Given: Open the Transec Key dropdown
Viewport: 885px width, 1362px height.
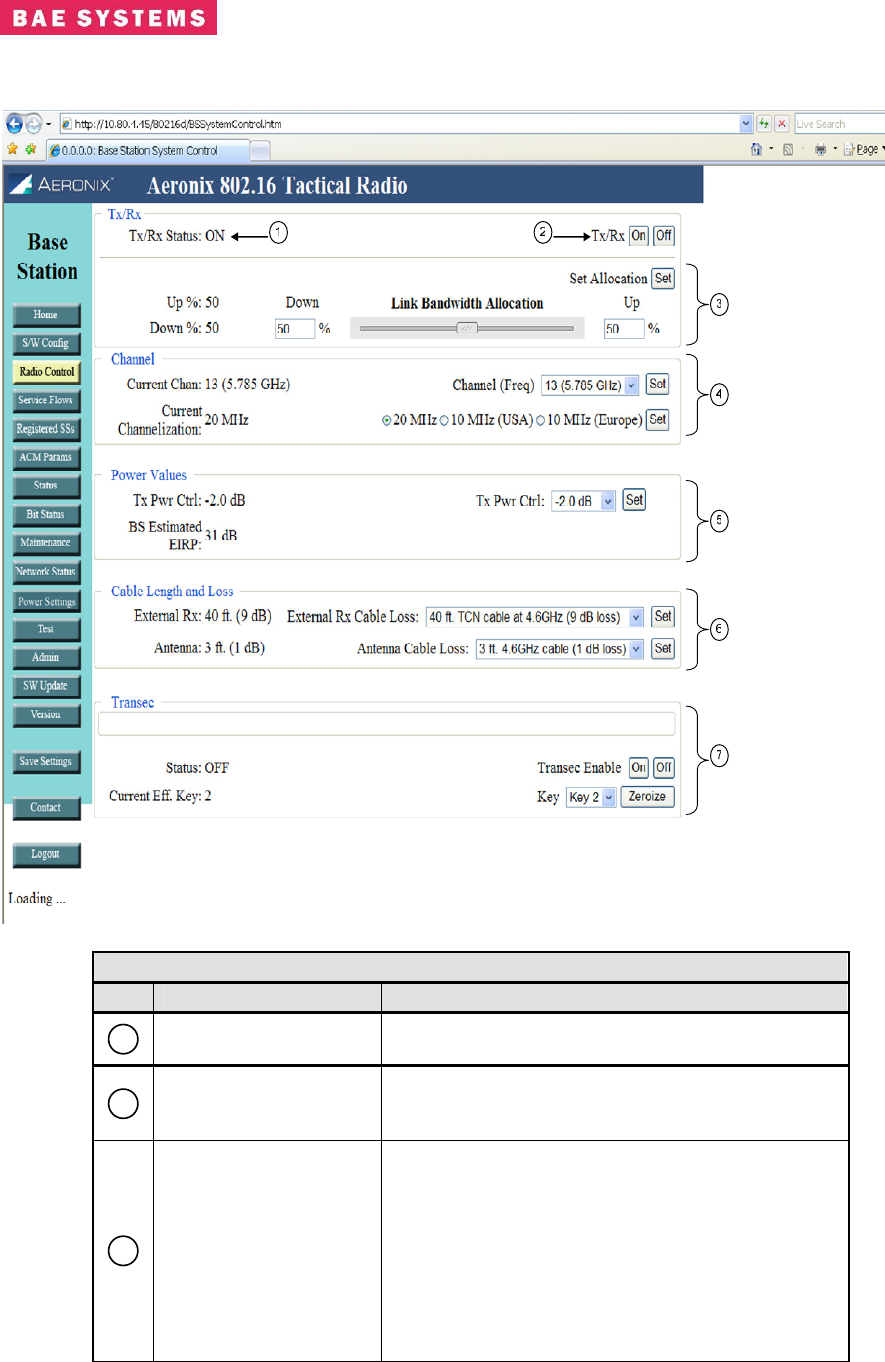Looking at the screenshot, I should 590,797.
